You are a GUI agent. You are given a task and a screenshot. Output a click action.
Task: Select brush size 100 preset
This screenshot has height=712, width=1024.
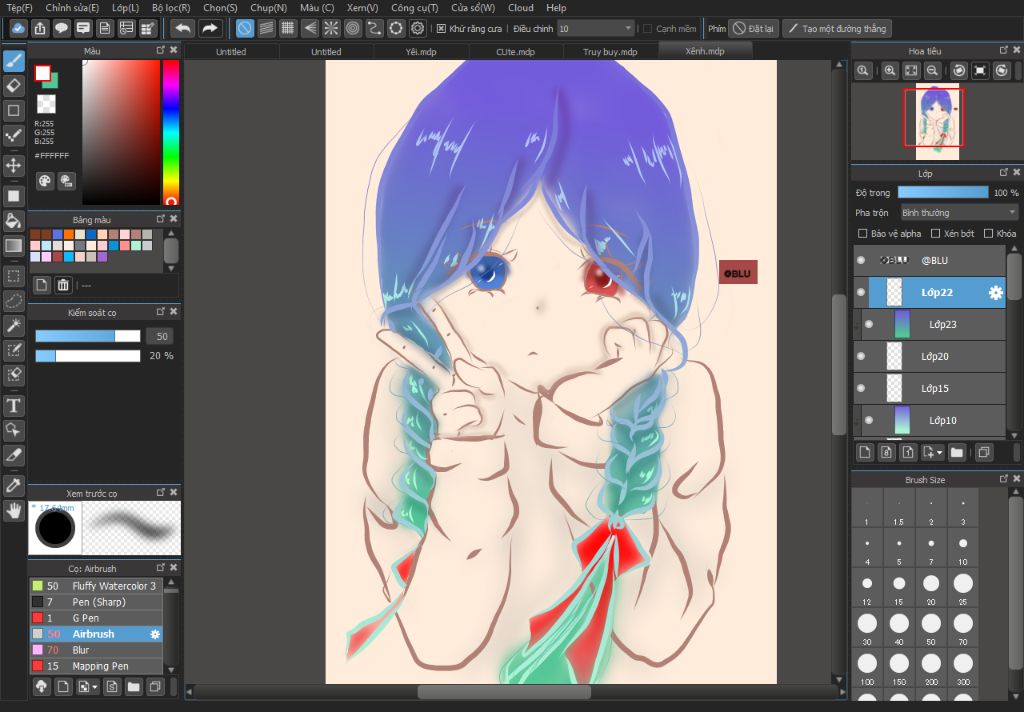click(x=867, y=668)
